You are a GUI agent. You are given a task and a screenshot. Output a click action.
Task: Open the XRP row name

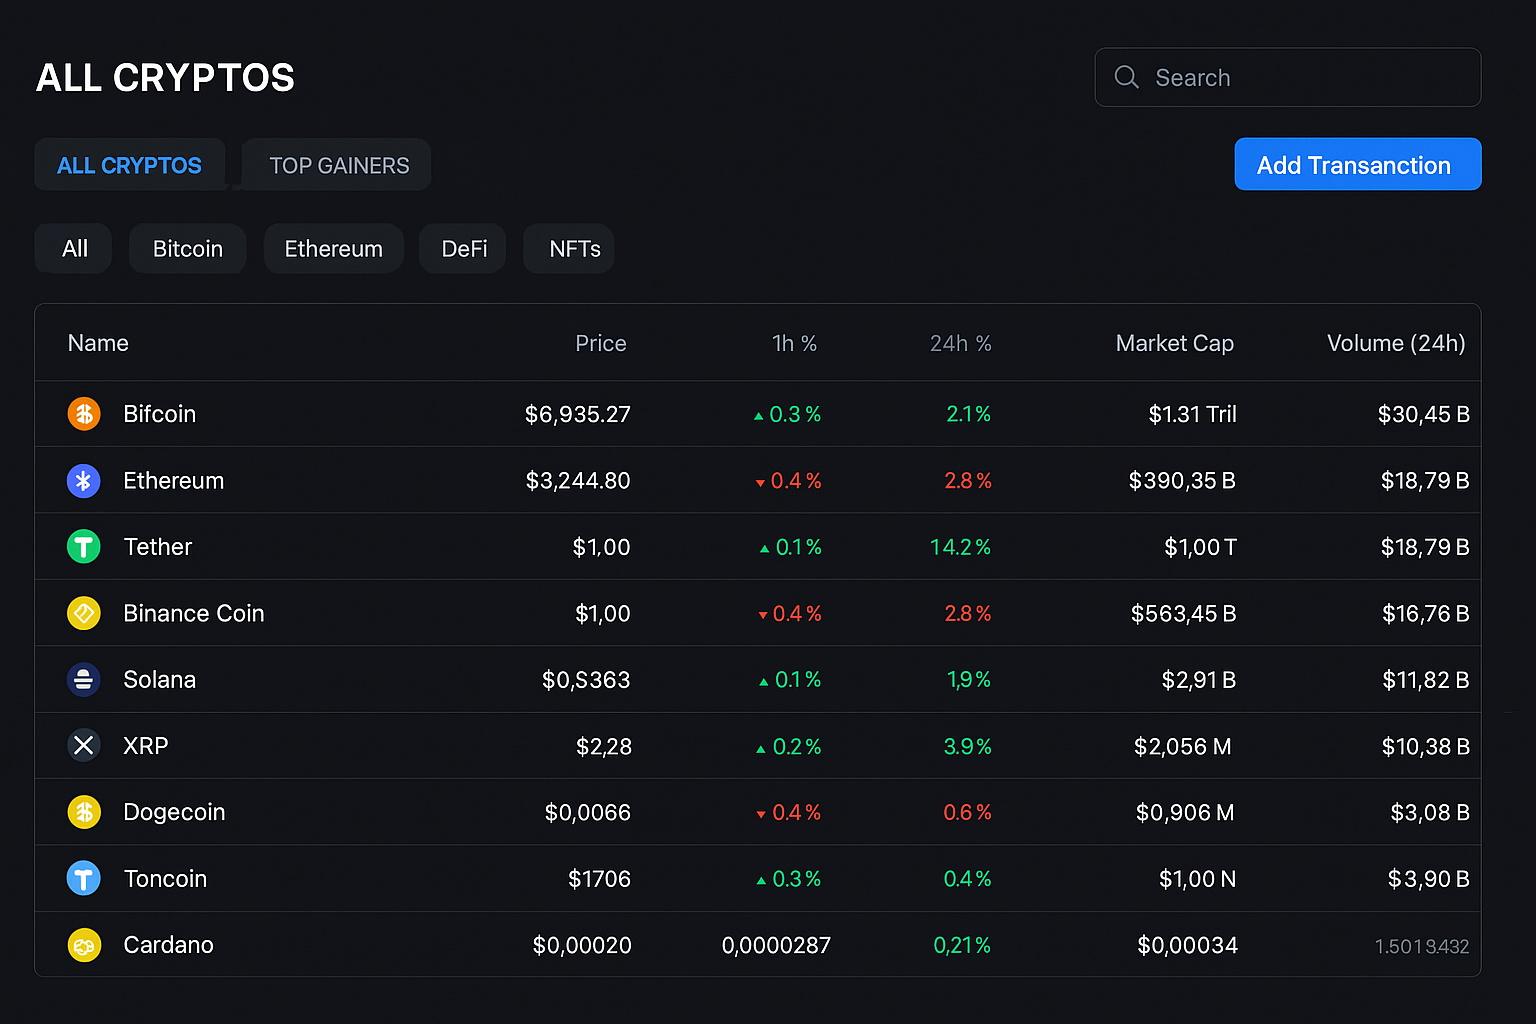(145, 745)
